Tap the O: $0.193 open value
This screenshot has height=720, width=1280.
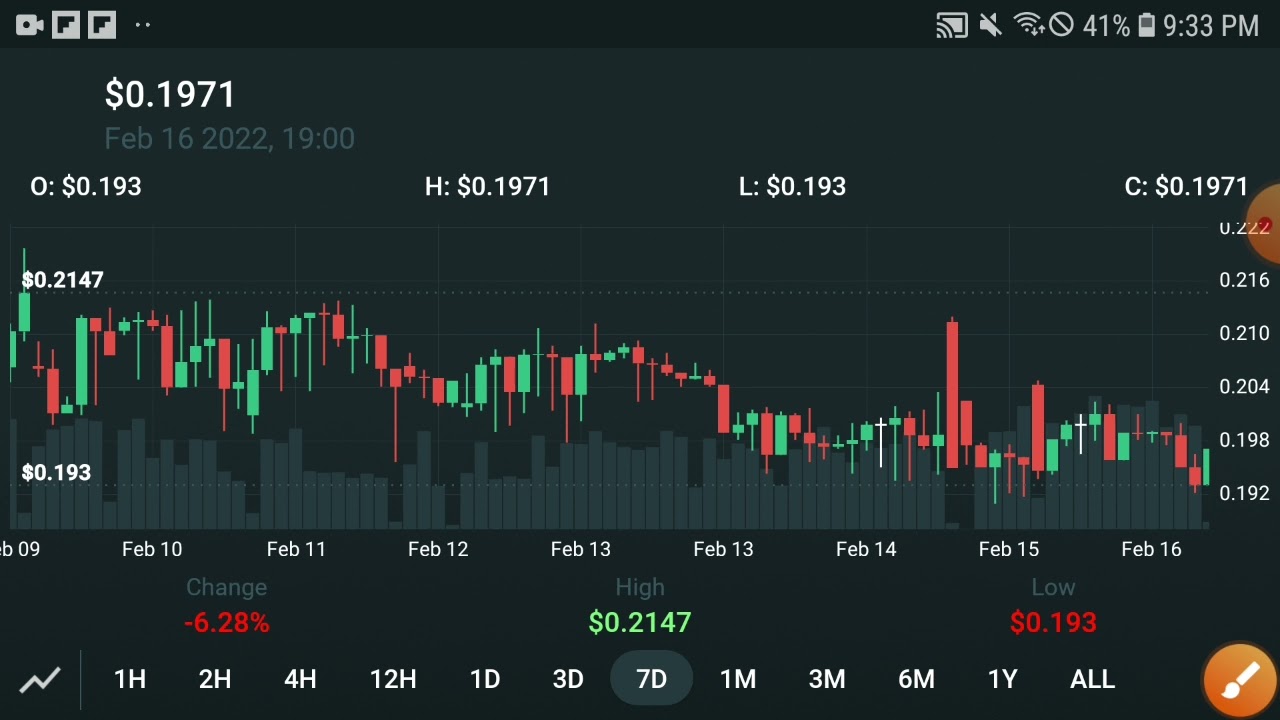coord(86,187)
